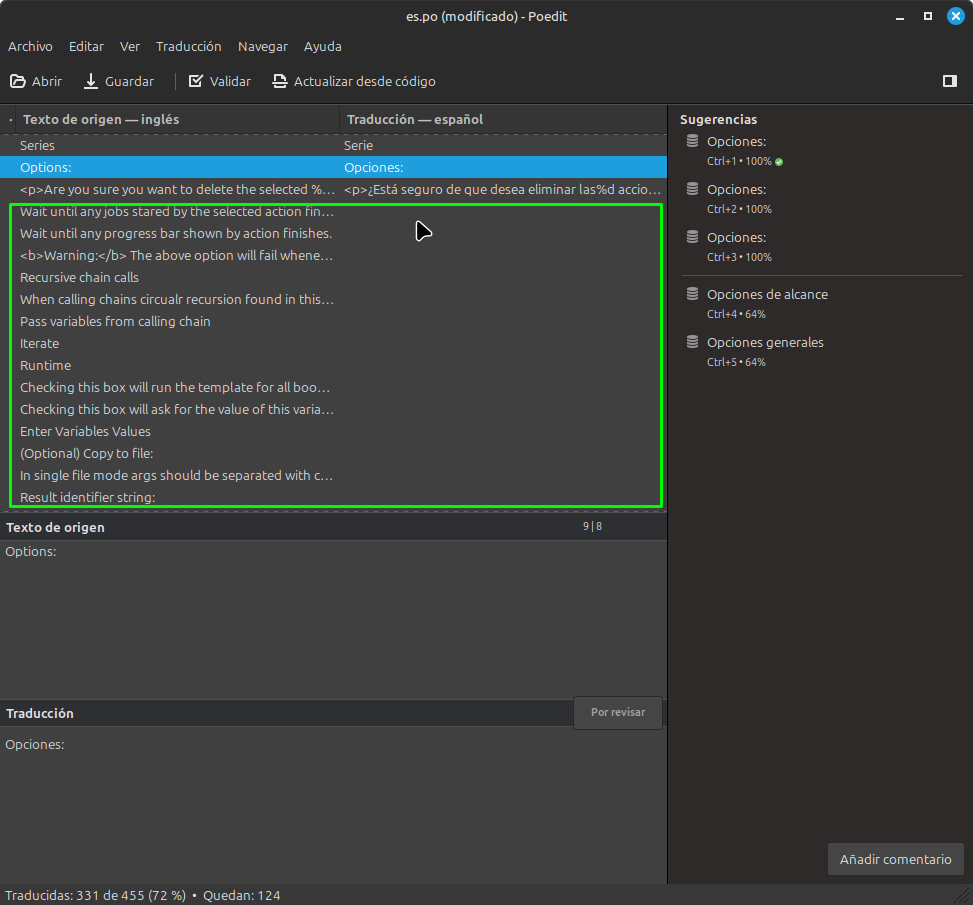The width and height of the screenshot is (973, 905).
Task: Click Actualizar desde código icon
Action: tap(280, 81)
